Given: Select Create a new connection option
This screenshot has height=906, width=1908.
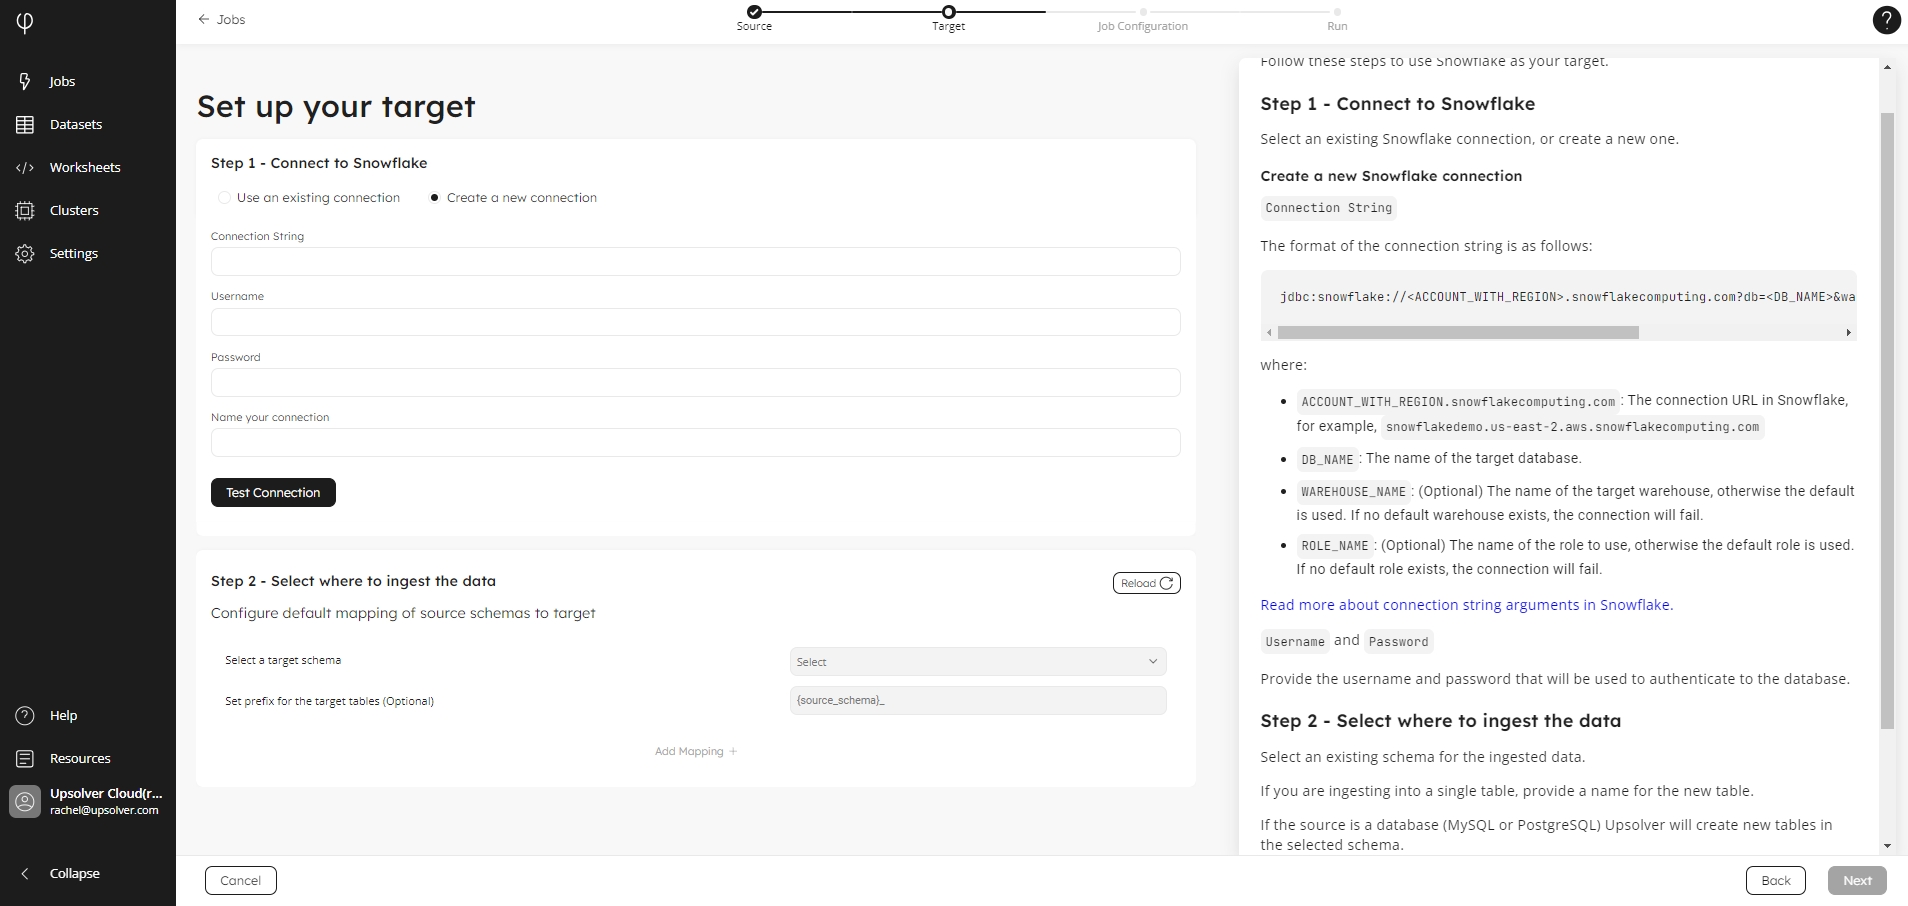Looking at the screenshot, I should coord(435,198).
